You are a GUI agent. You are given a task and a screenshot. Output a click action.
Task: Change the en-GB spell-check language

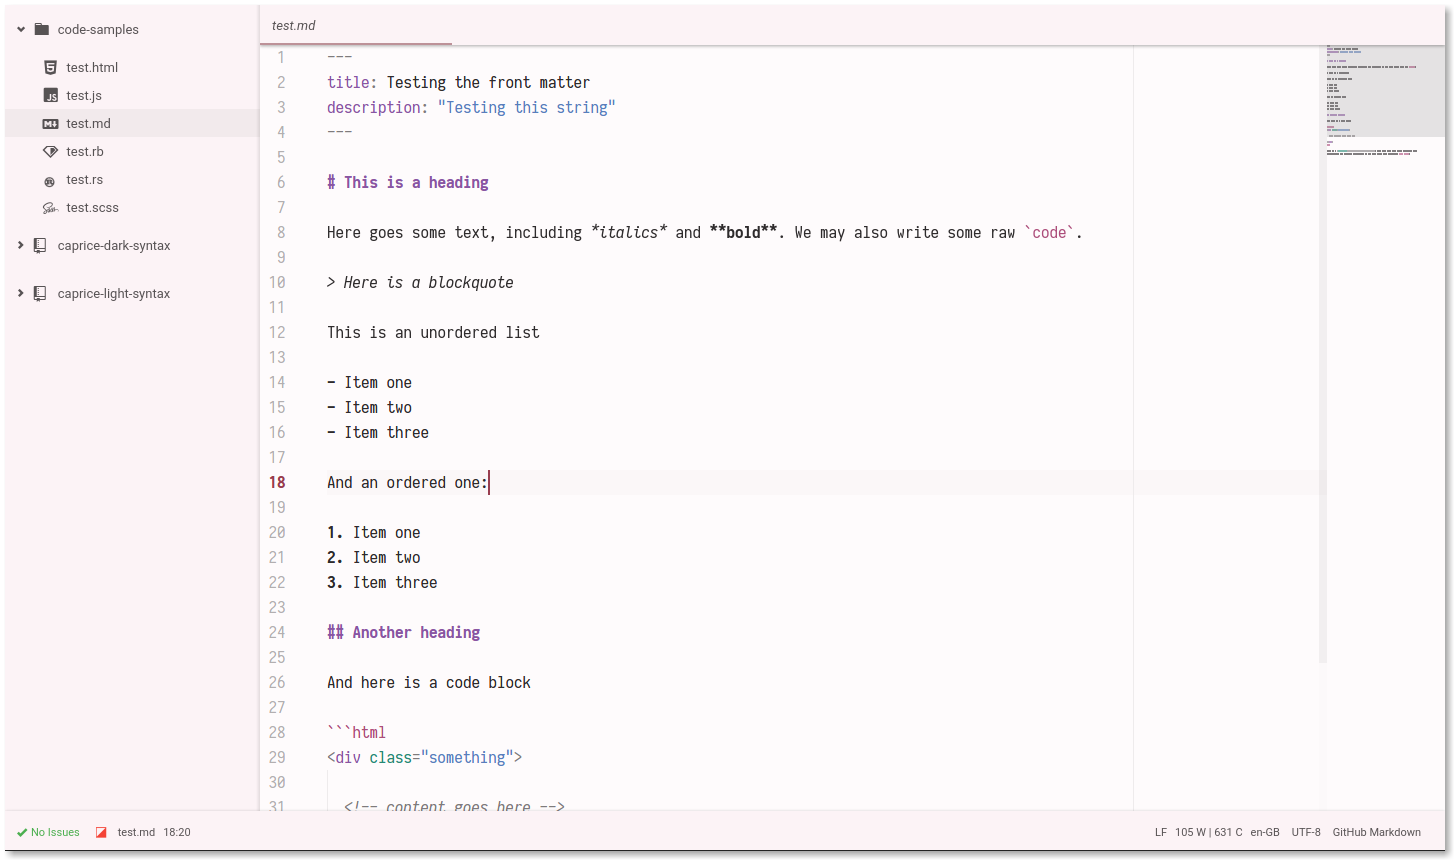pyautogui.click(x=1265, y=832)
